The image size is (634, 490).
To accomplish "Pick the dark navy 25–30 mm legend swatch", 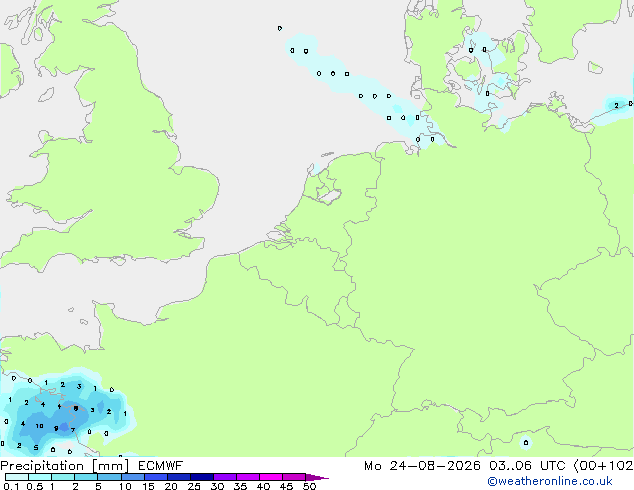I will coord(202,477).
